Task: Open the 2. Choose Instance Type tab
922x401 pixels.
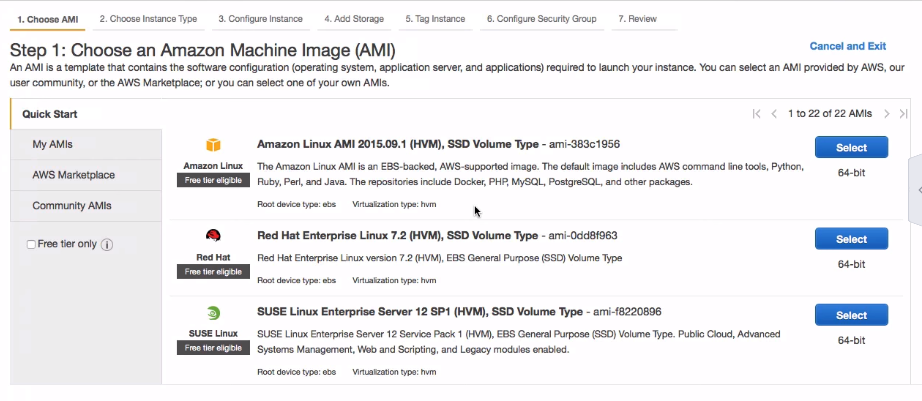Action: point(148,19)
